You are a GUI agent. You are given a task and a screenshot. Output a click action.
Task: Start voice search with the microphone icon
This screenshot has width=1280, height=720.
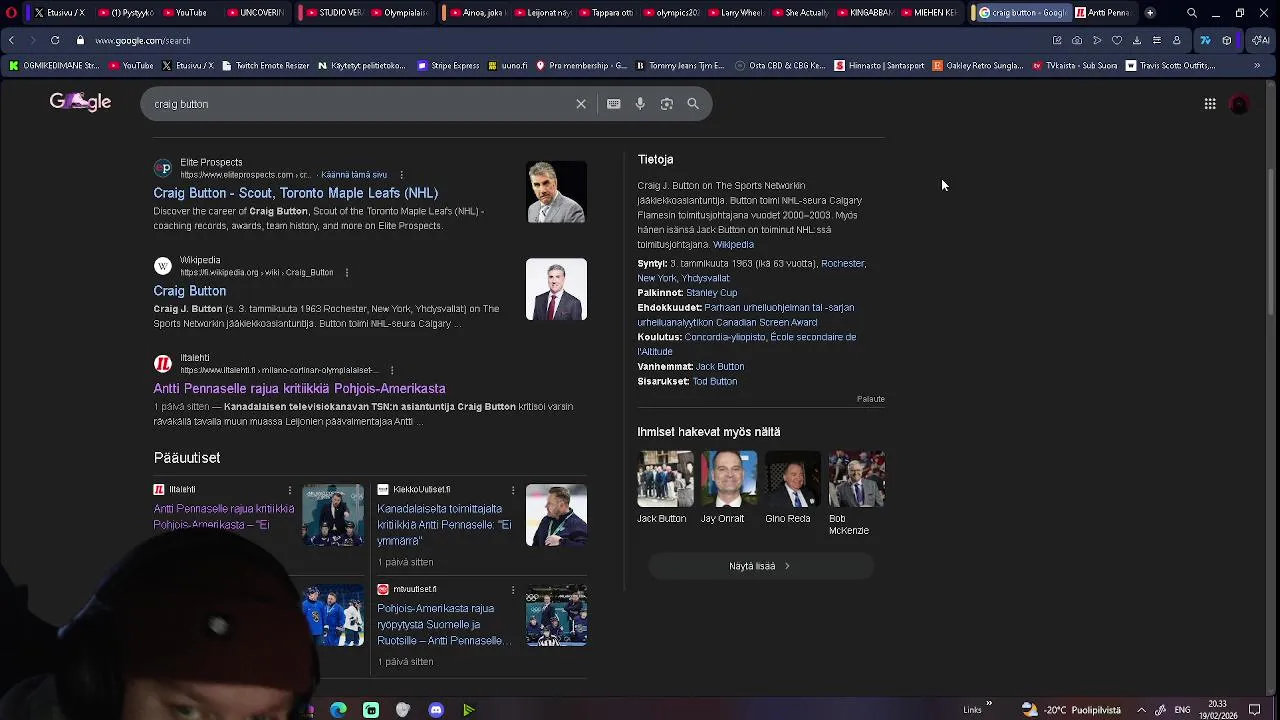(x=640, y=104)
